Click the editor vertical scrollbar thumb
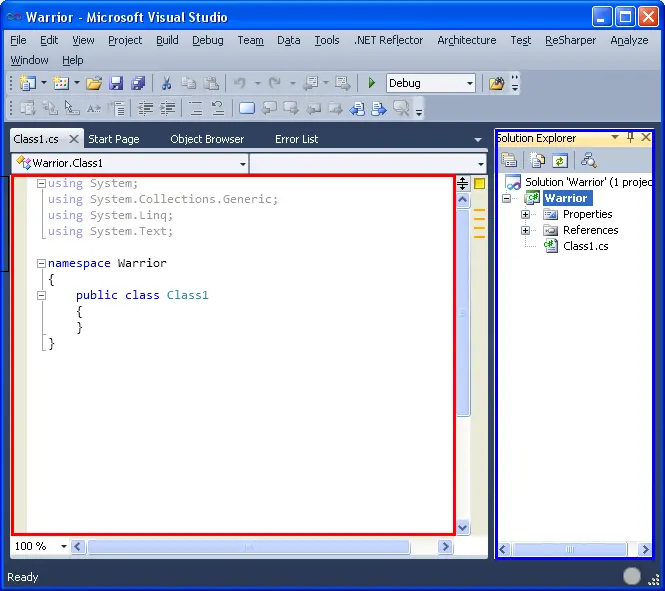Viewport: 665px width, 591px height. (x=463, y=313)
